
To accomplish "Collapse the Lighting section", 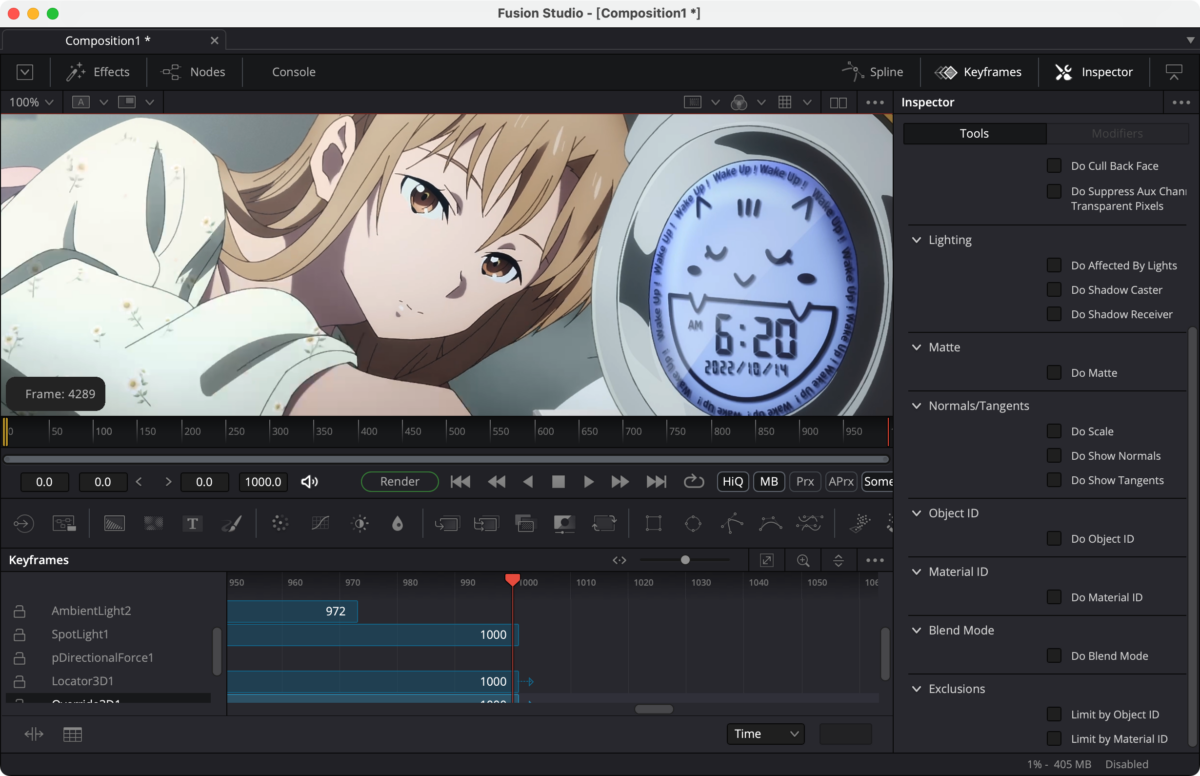I will coord(917,240).
